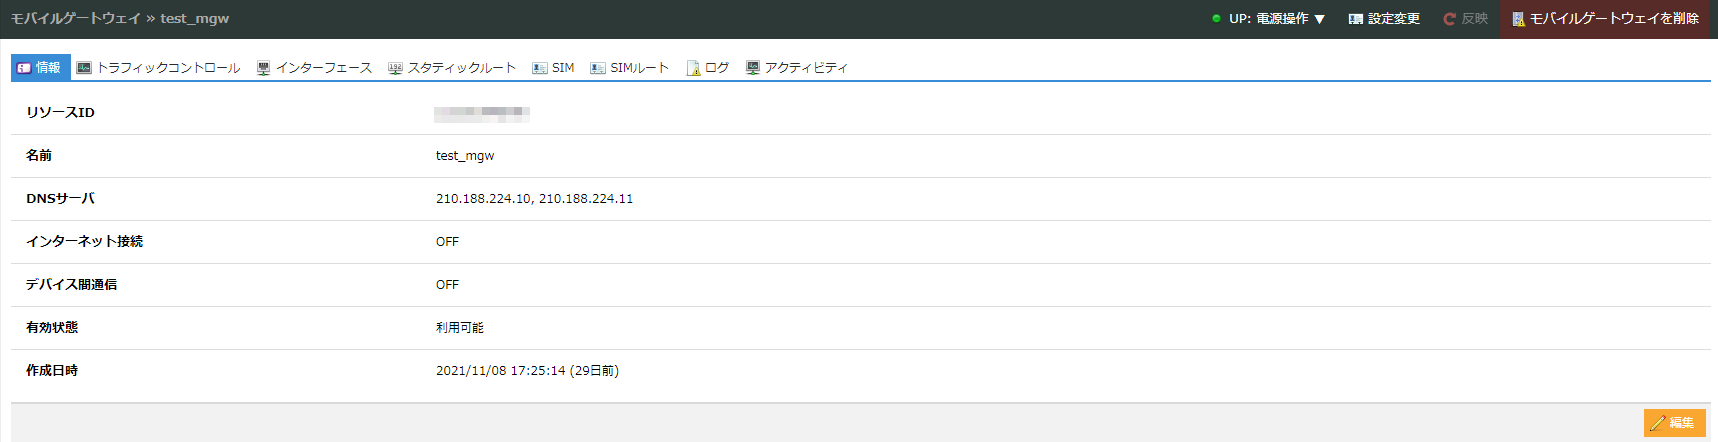
Task: Click the green UP status indicator
Action: pos(1216,19)
